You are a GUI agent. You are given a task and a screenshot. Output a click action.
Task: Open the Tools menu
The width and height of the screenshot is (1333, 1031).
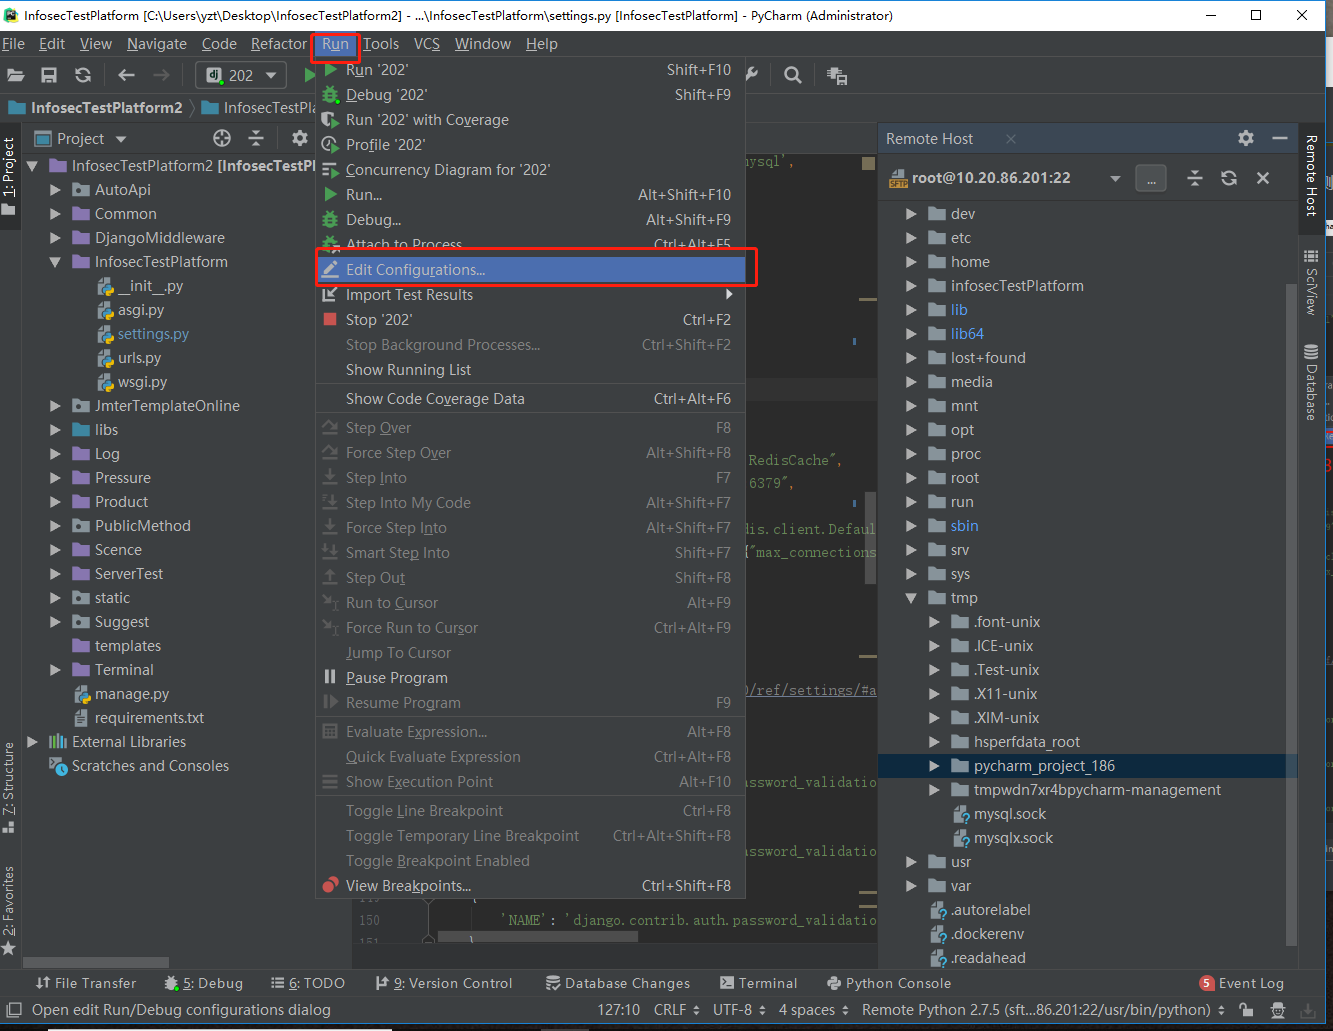[x=380, y=44]
